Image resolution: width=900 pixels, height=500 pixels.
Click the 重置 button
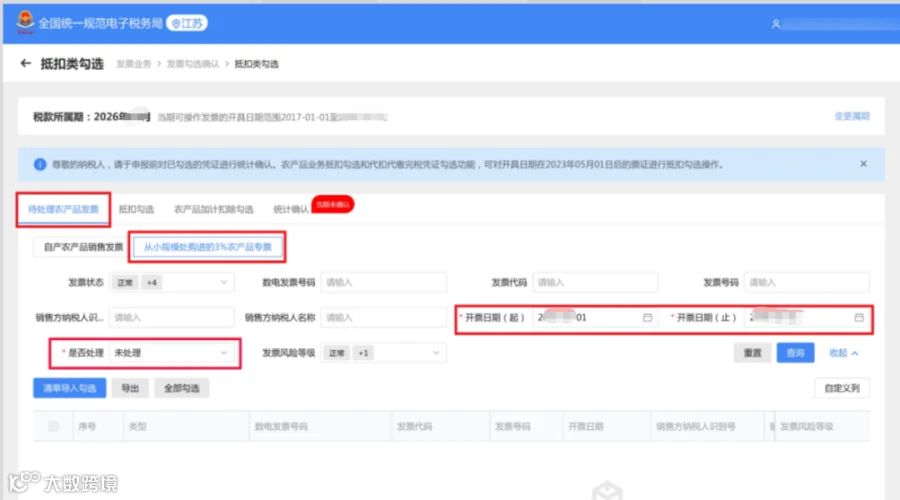[752, 353]
